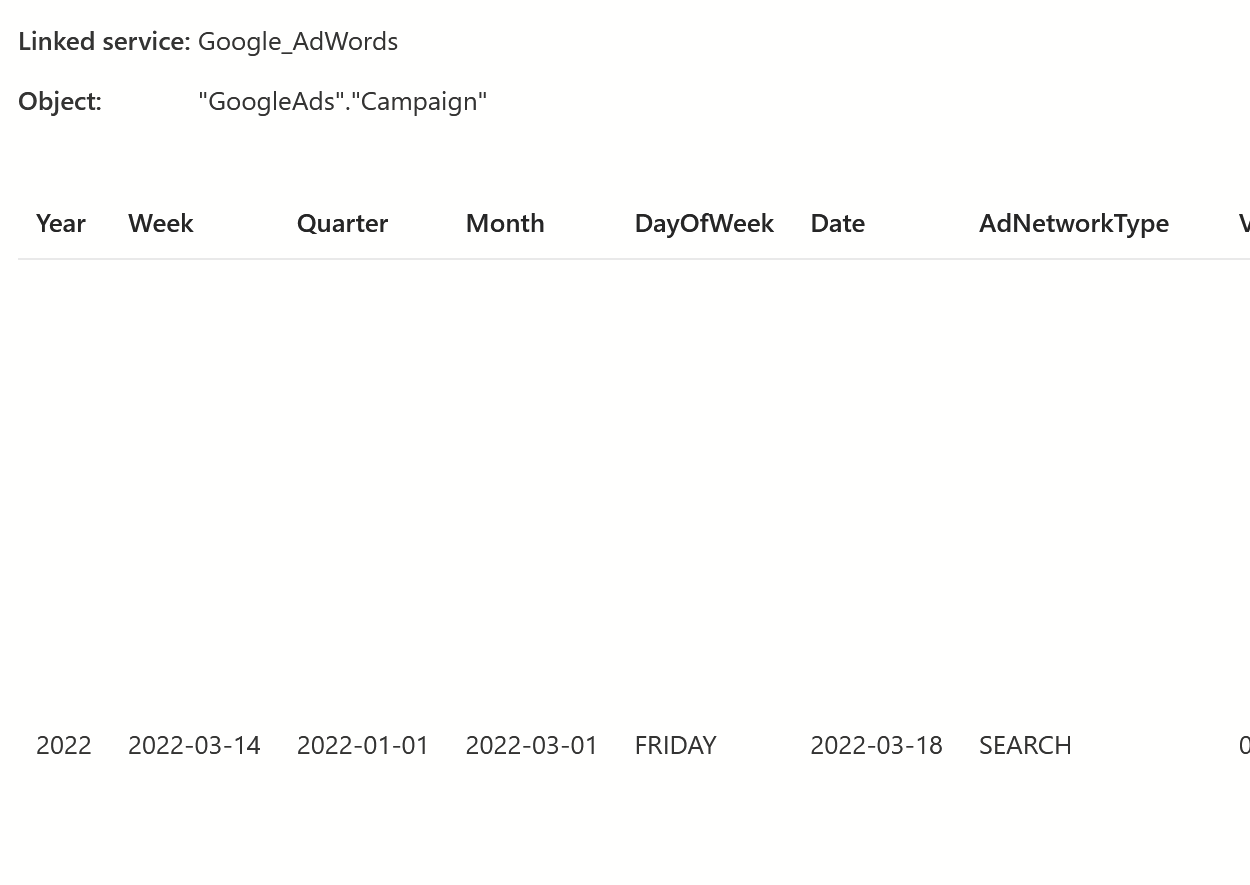Click the Object label
The height and width of the screenshot is (885, 1250).
60,101
